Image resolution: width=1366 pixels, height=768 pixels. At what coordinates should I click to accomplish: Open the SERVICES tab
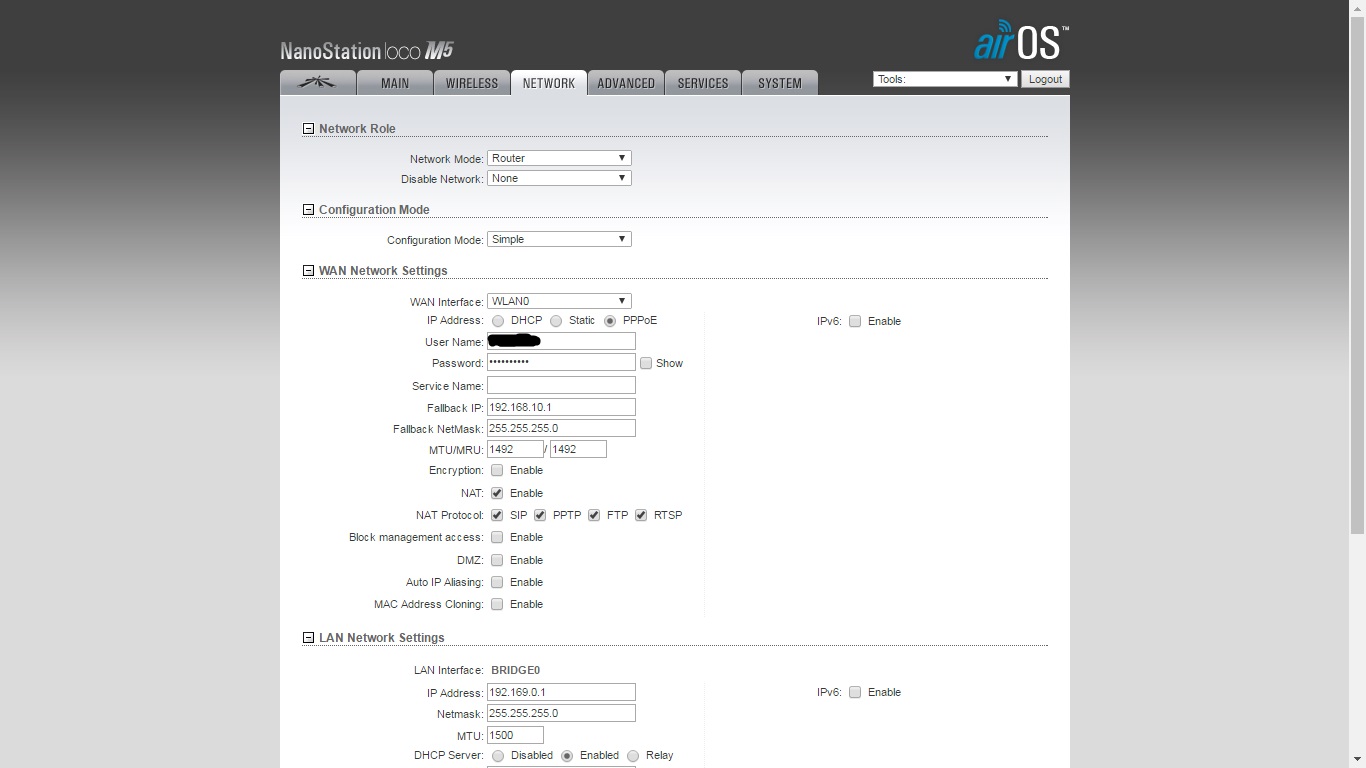703,83
